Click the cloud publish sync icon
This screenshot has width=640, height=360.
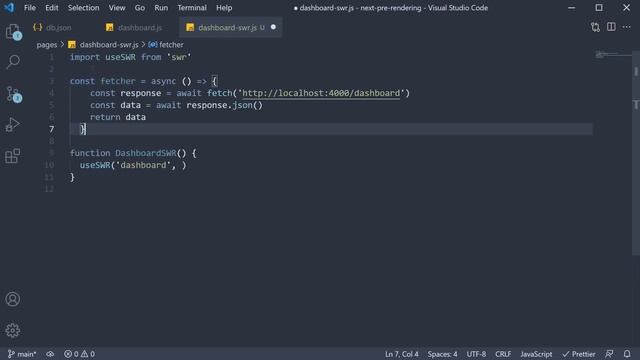[50, 354]
